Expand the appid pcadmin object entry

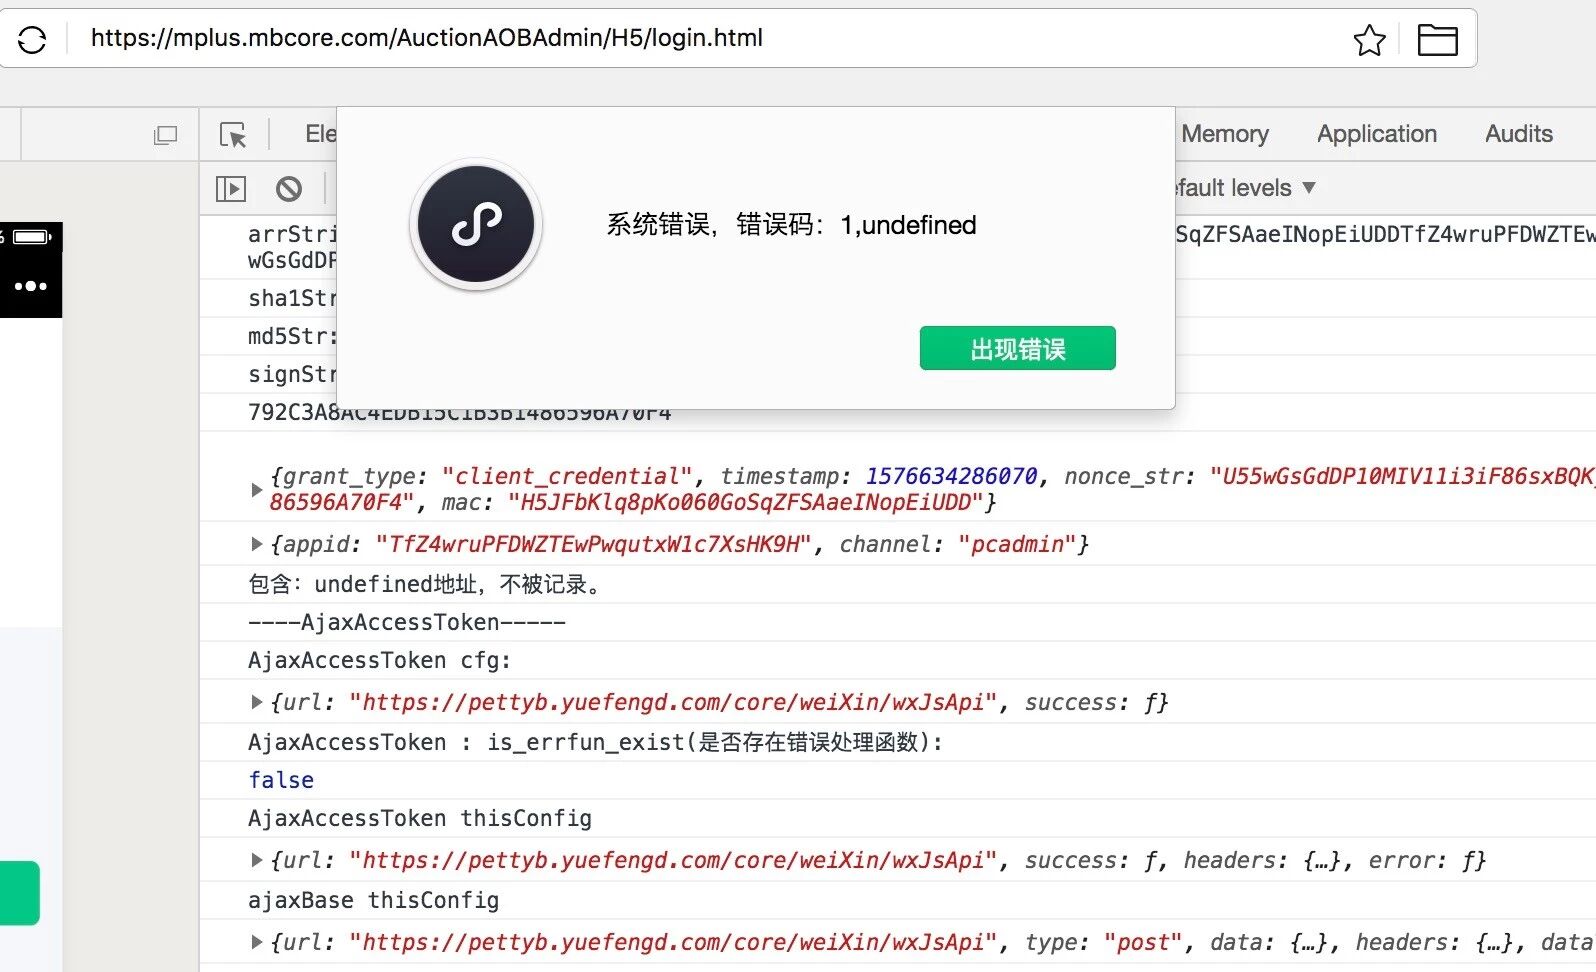pyautogui.click(x=257, y=544)
